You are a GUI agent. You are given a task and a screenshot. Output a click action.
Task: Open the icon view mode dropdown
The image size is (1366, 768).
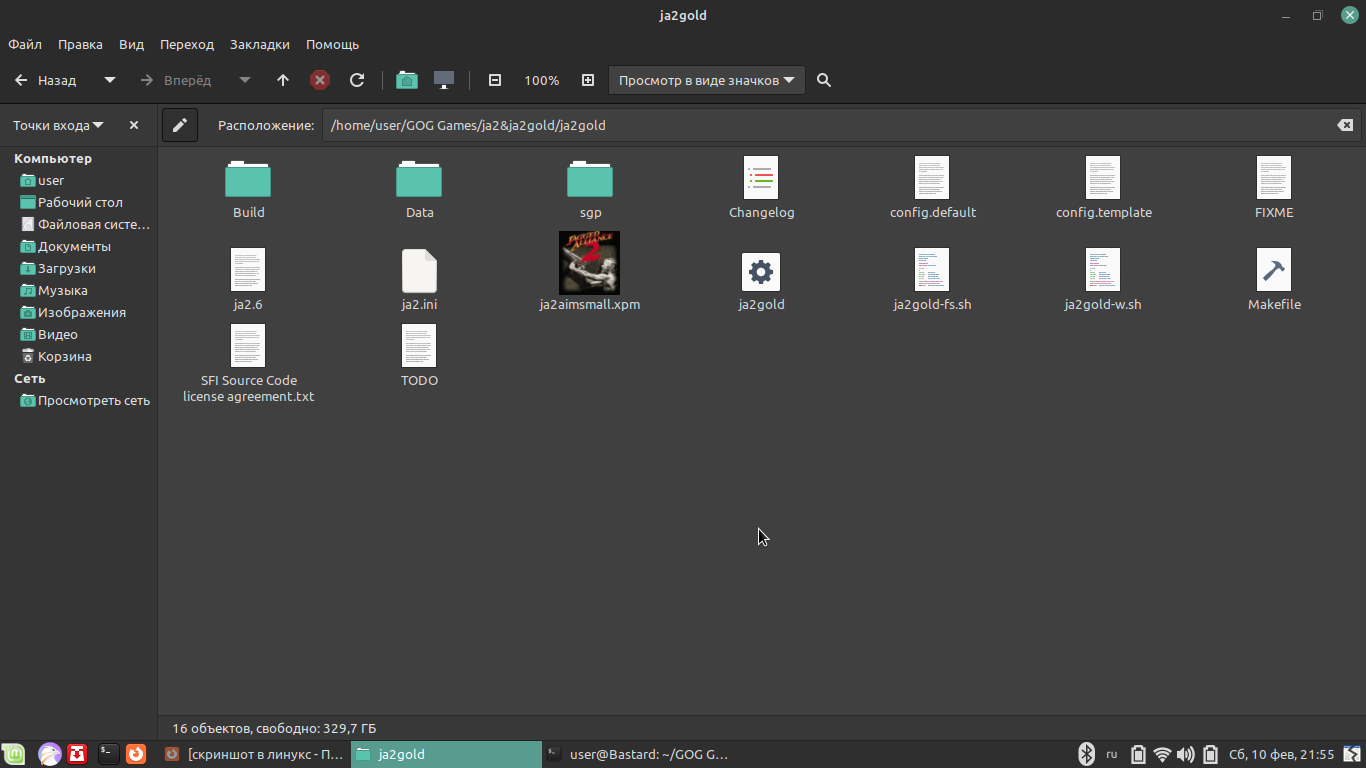[x=706, y=80]
